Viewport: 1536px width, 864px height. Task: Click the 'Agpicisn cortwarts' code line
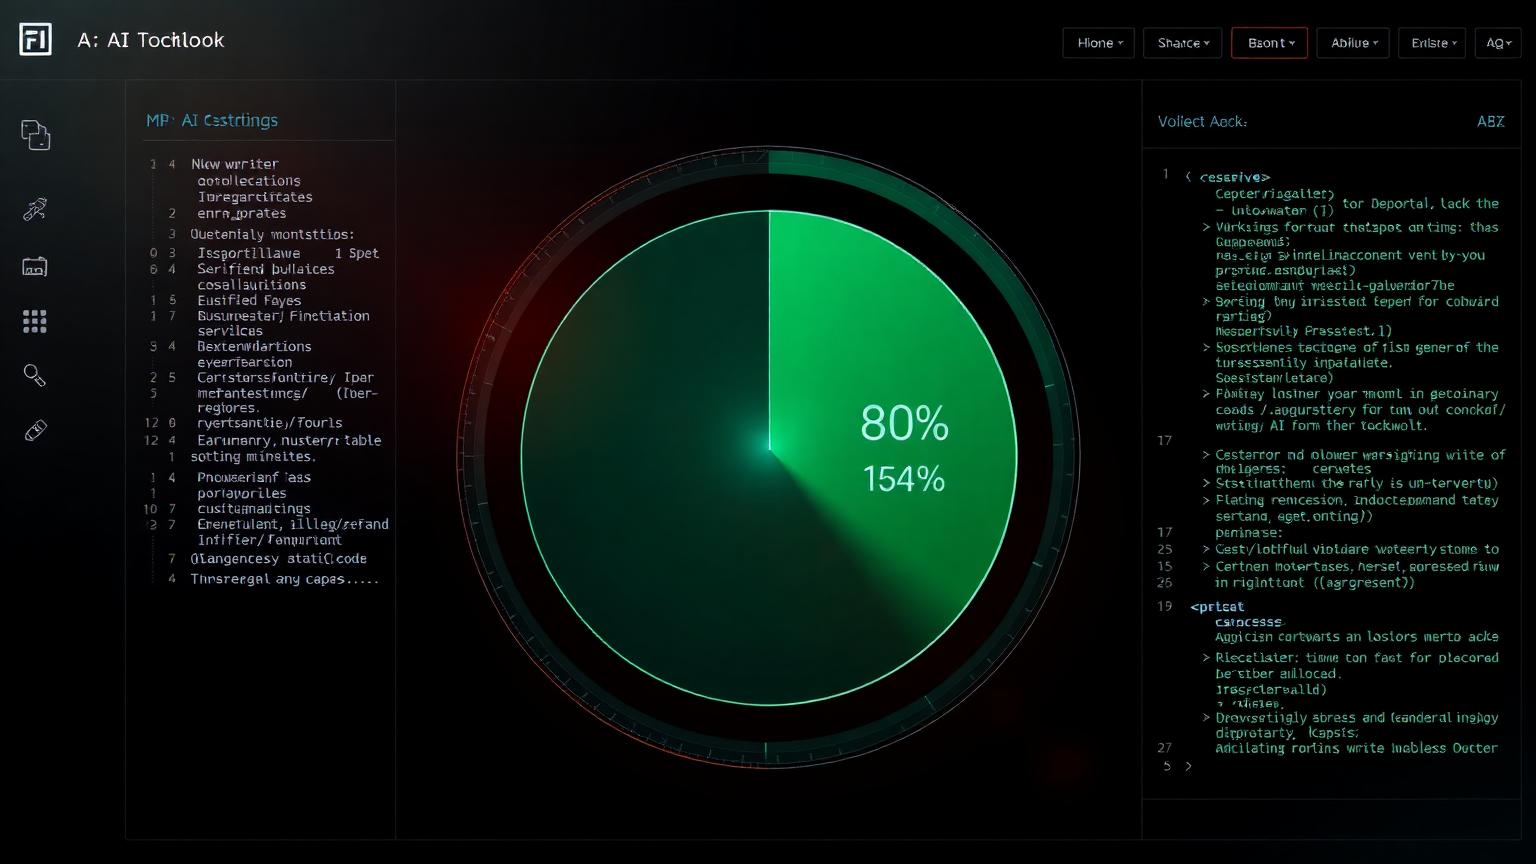(x=1356, y=636)
